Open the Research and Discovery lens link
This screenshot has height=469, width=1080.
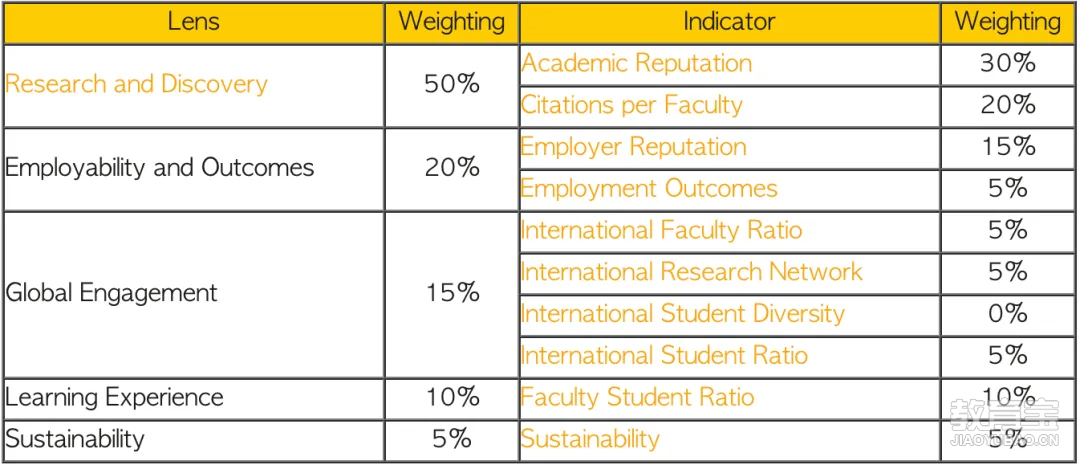(x=136, y=84)
